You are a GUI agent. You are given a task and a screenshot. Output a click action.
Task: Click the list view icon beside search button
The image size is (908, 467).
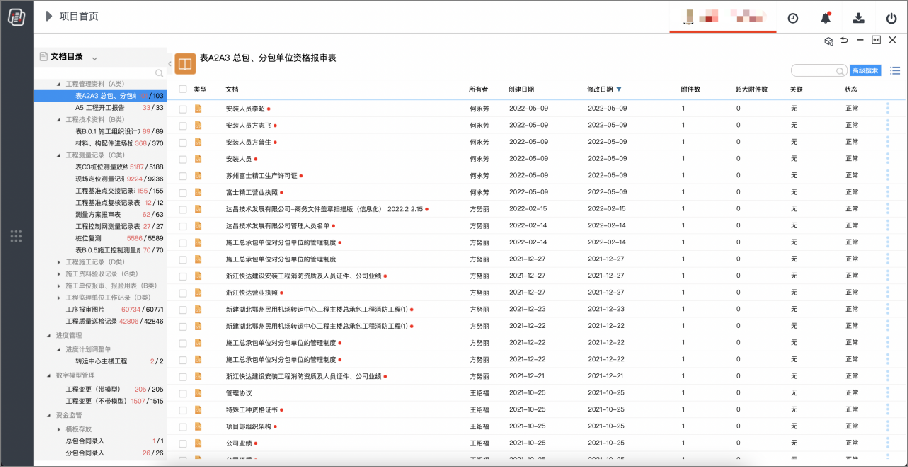tap(894, 71)
